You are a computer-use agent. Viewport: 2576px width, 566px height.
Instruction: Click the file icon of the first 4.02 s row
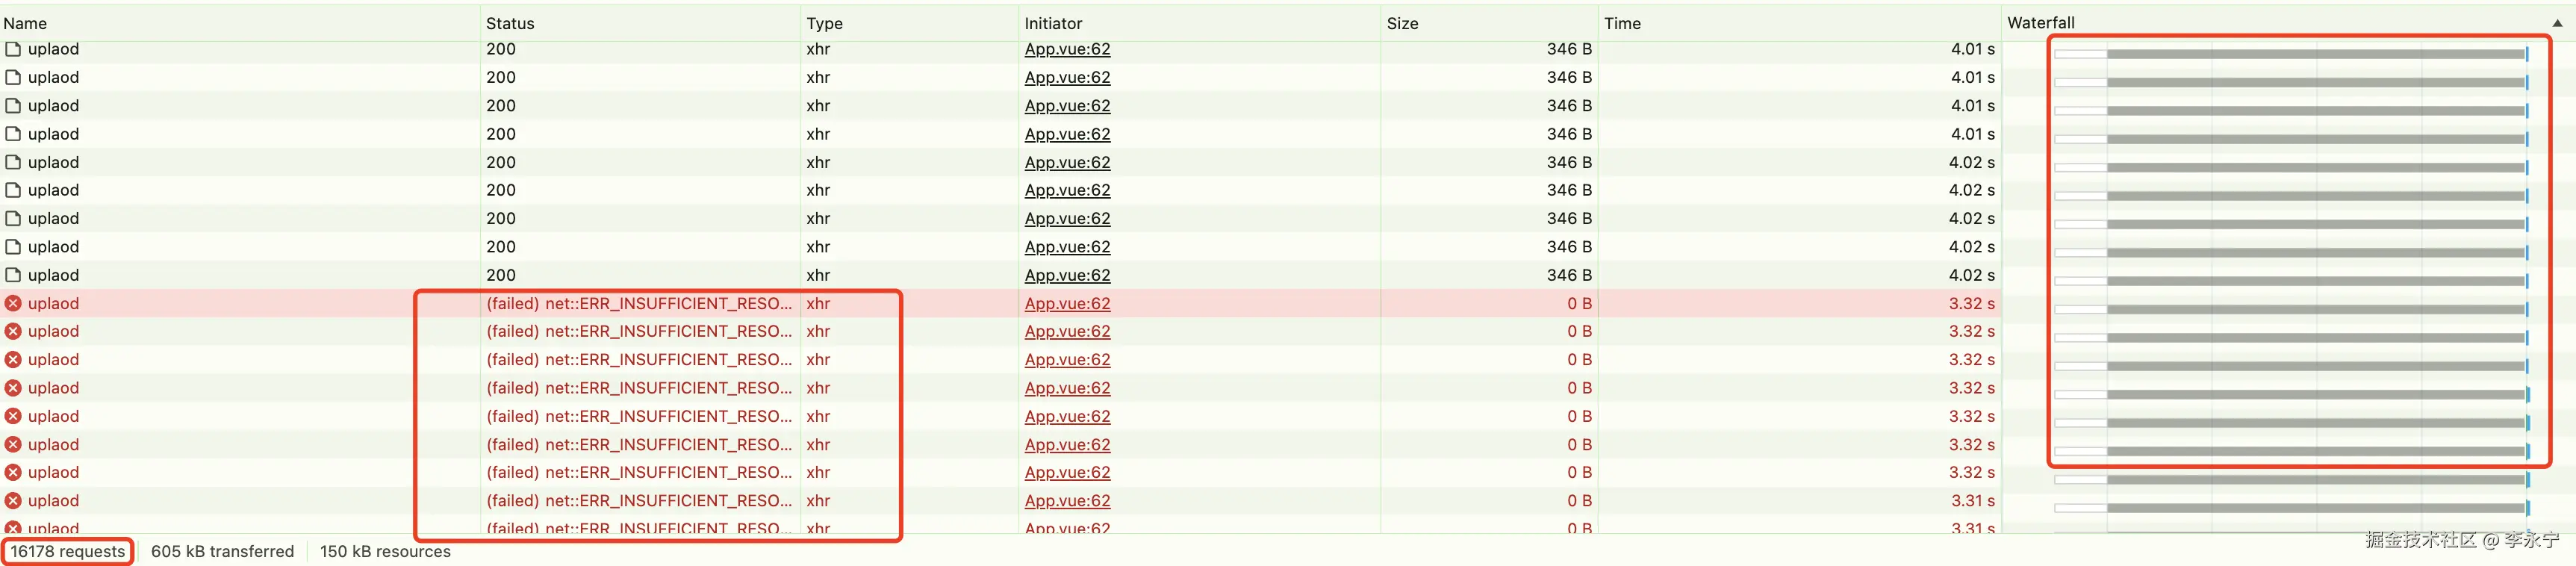(x=13, y=162)
